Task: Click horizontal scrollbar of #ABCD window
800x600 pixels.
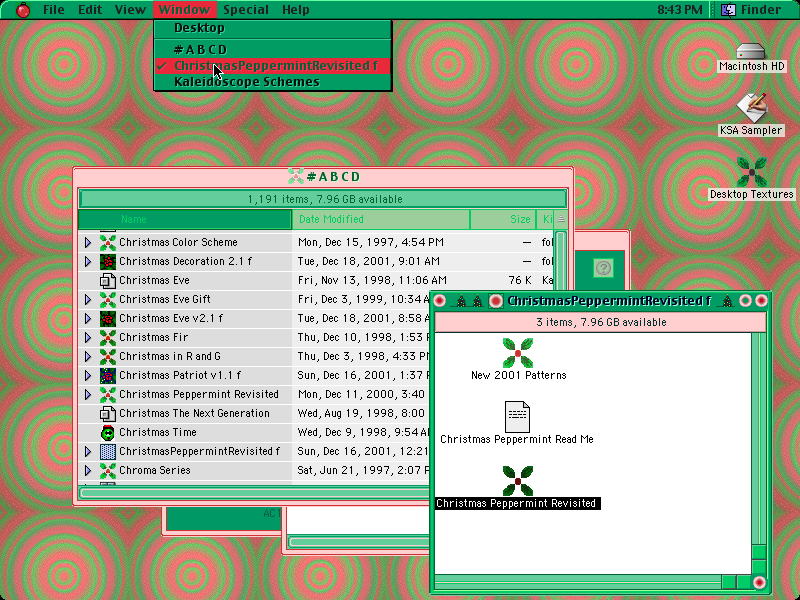Action: pos(254,493)
